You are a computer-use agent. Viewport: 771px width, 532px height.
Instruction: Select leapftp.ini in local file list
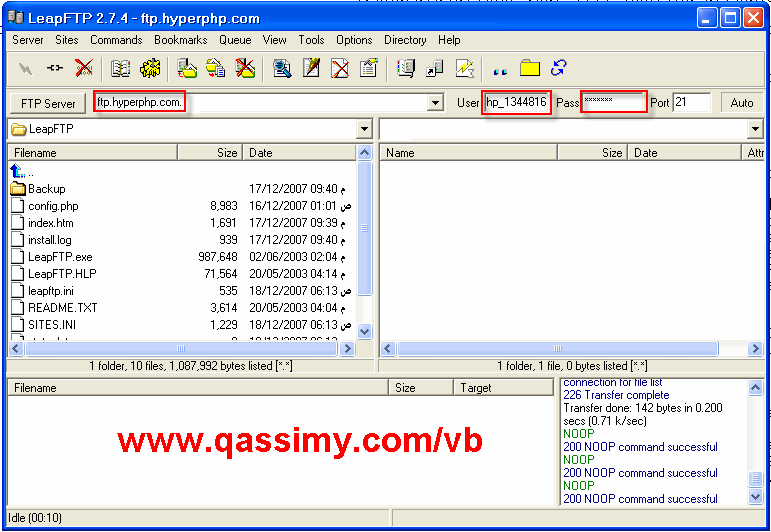51,291
